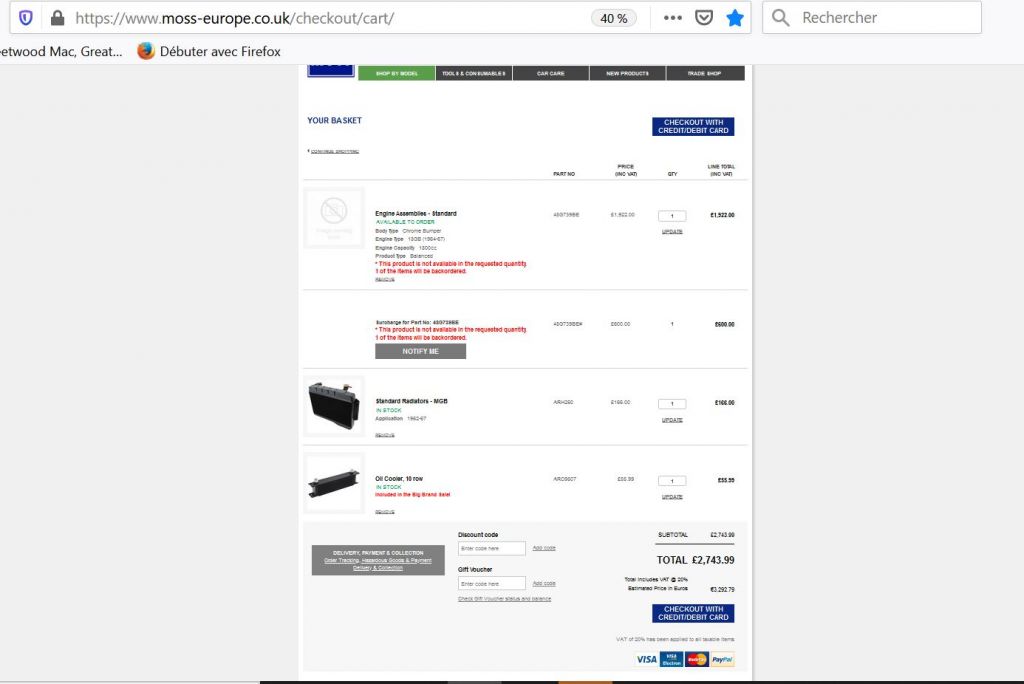Click the MasterCard payment icon
The width and height of the screenshot is (1024, 684).
pyautogui.click(x=697, y=659)
